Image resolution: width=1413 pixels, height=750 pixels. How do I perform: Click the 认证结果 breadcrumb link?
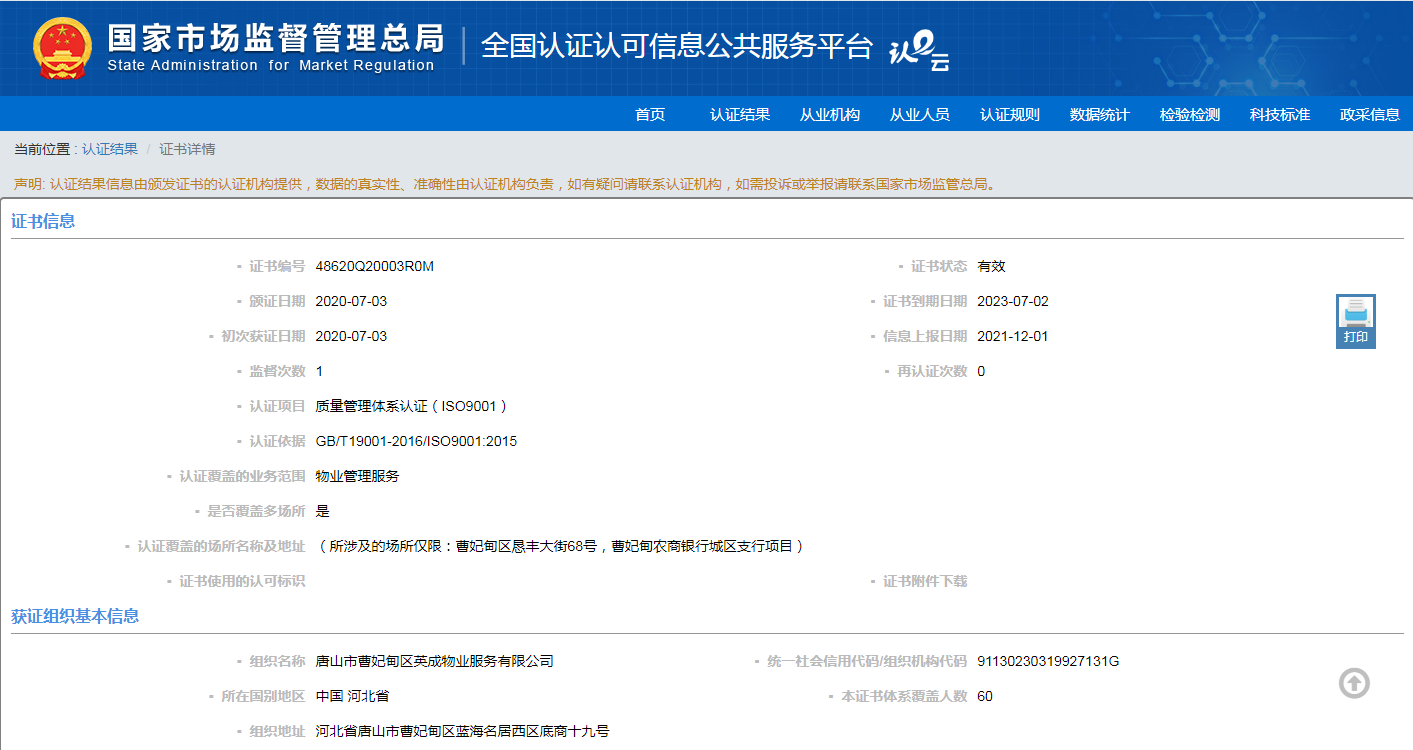[x=110, y=149]
